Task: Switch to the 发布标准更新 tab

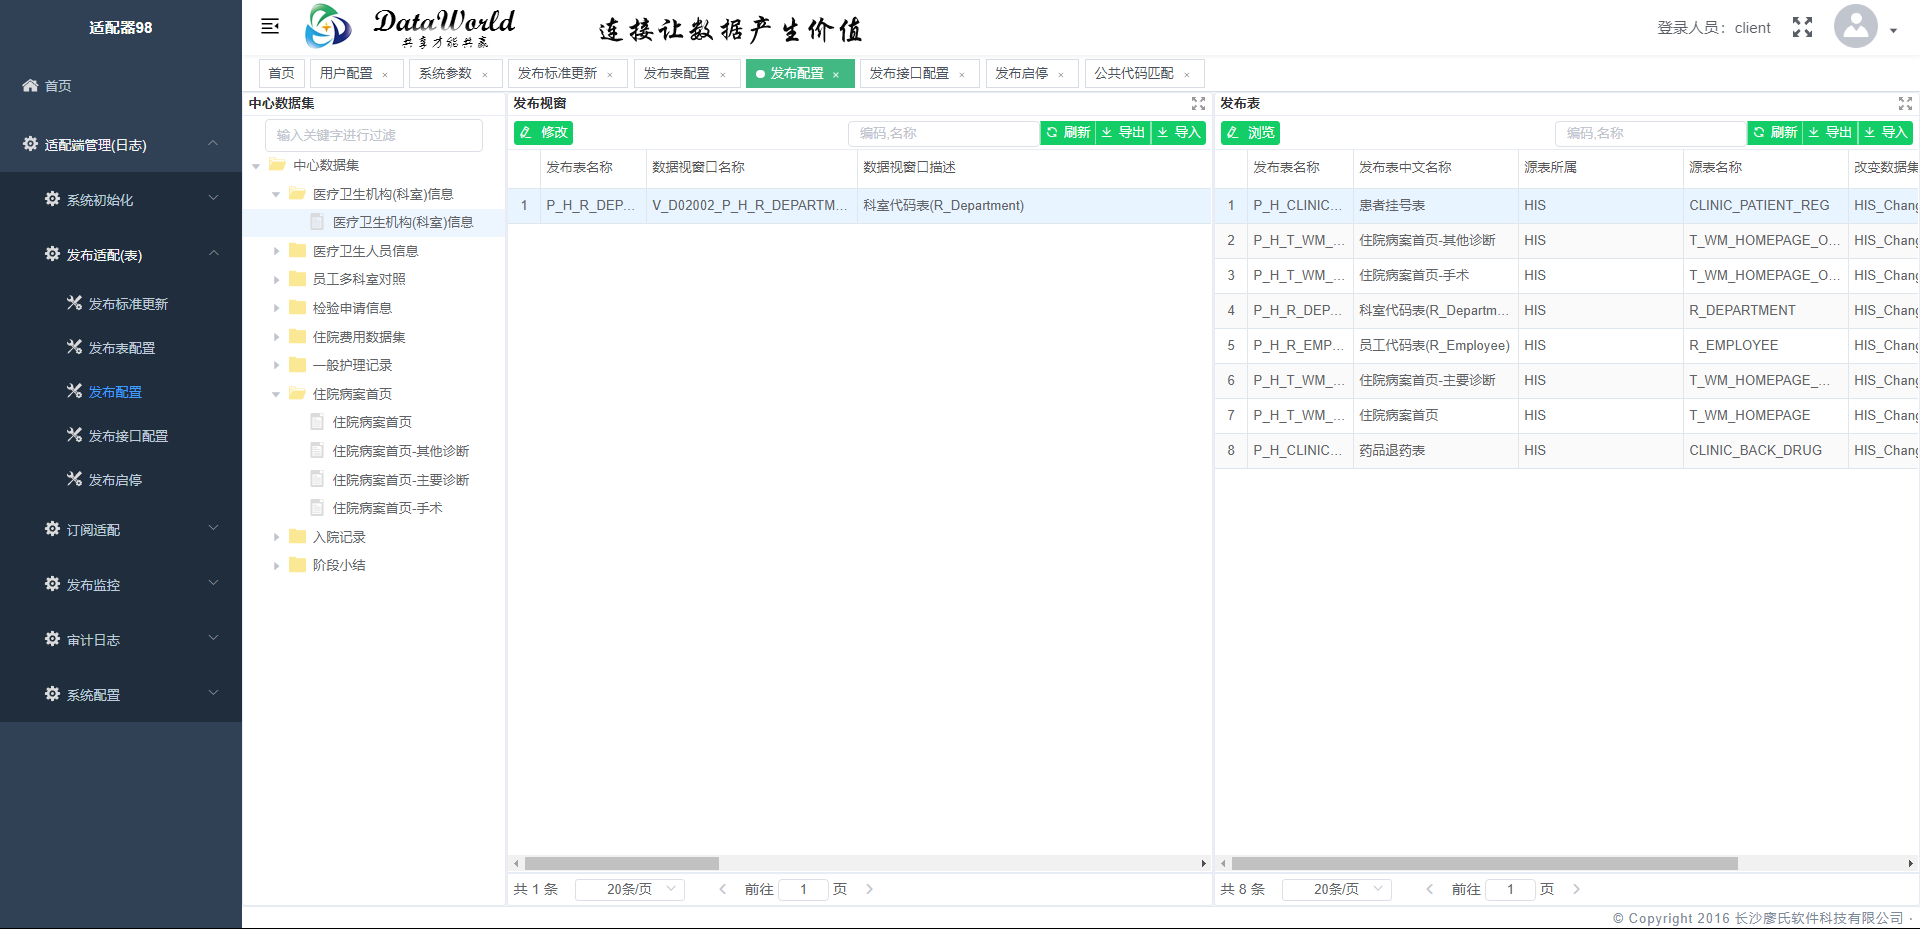Action: tap(557, 73)
